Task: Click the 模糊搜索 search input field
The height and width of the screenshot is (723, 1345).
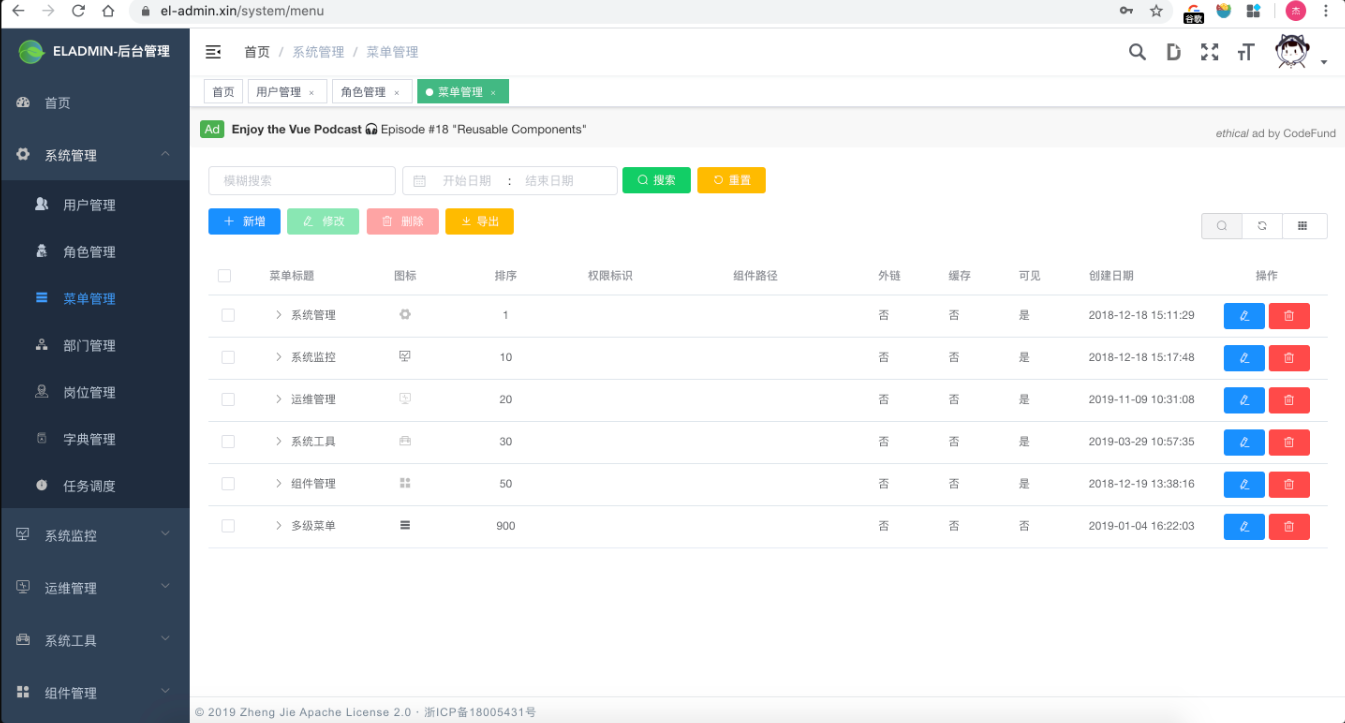Action: click(300, 180)
